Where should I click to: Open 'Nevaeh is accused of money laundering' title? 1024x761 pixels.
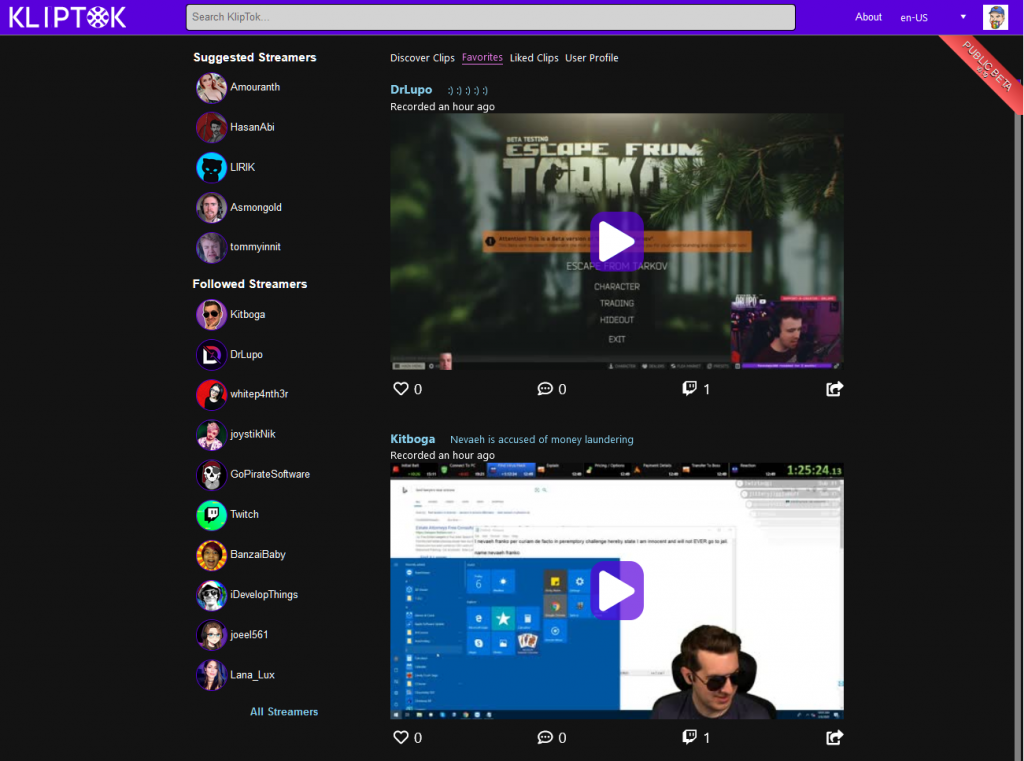[x=541, y=440]
